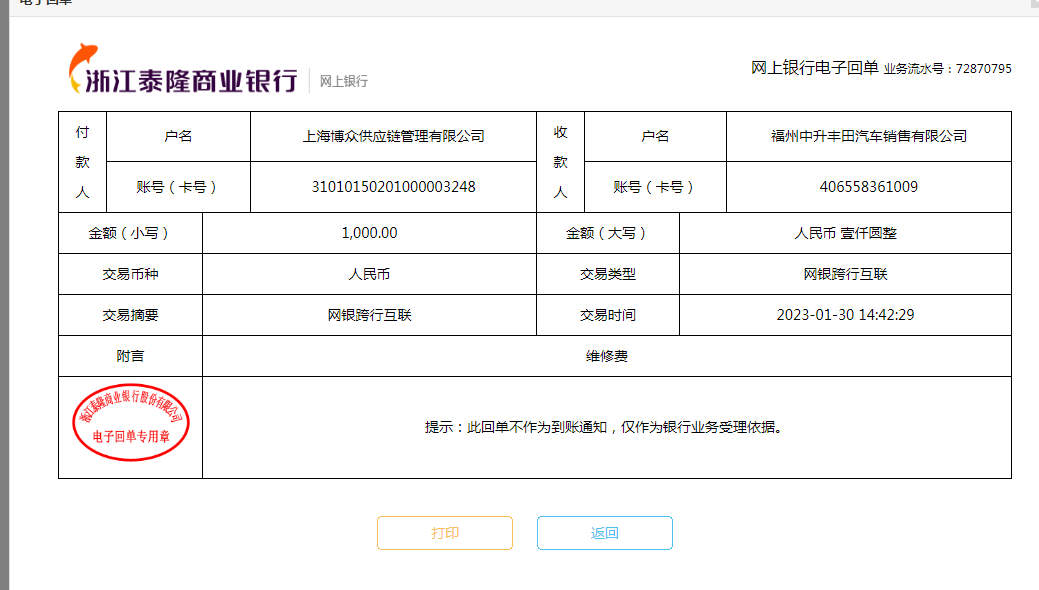Viewport: 1039px width, 590px height.
Task: Click the red electronic receipt seal stamp
Action: [131, 424]
